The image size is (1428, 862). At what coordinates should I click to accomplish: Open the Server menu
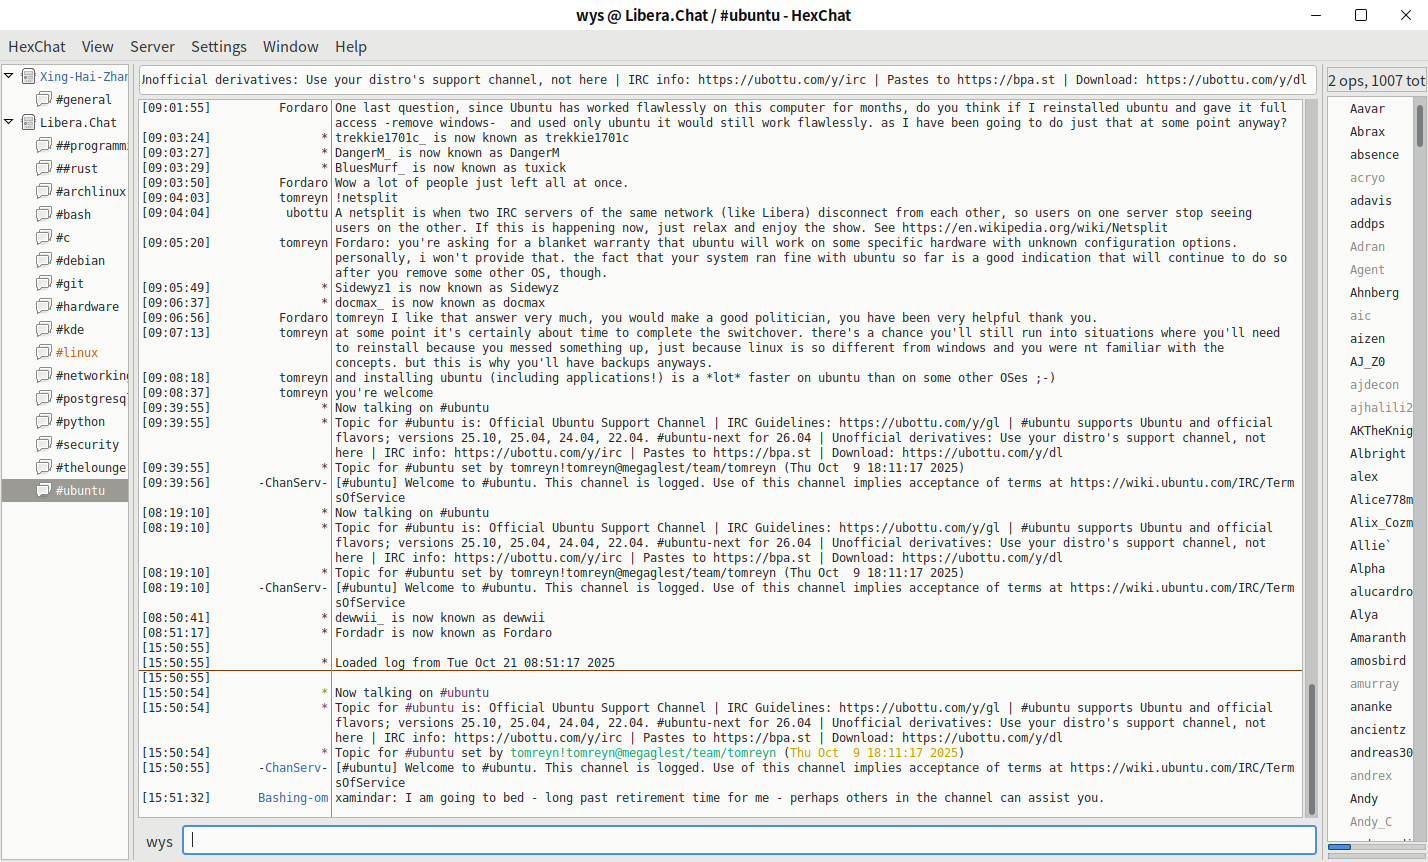pos(152,46)
